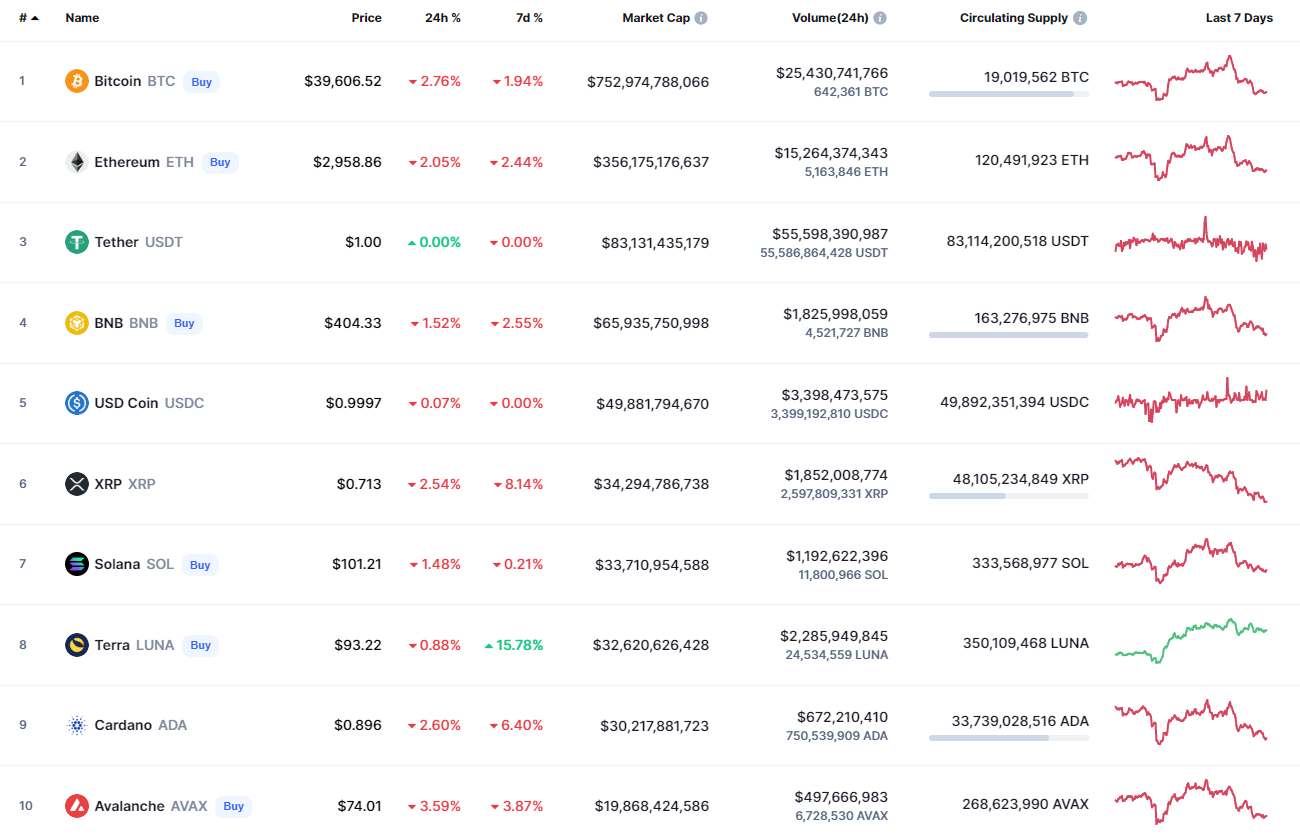Sort by the 24h % column header
Viewport: 1300px width, 838px height.
pos(442,18)
